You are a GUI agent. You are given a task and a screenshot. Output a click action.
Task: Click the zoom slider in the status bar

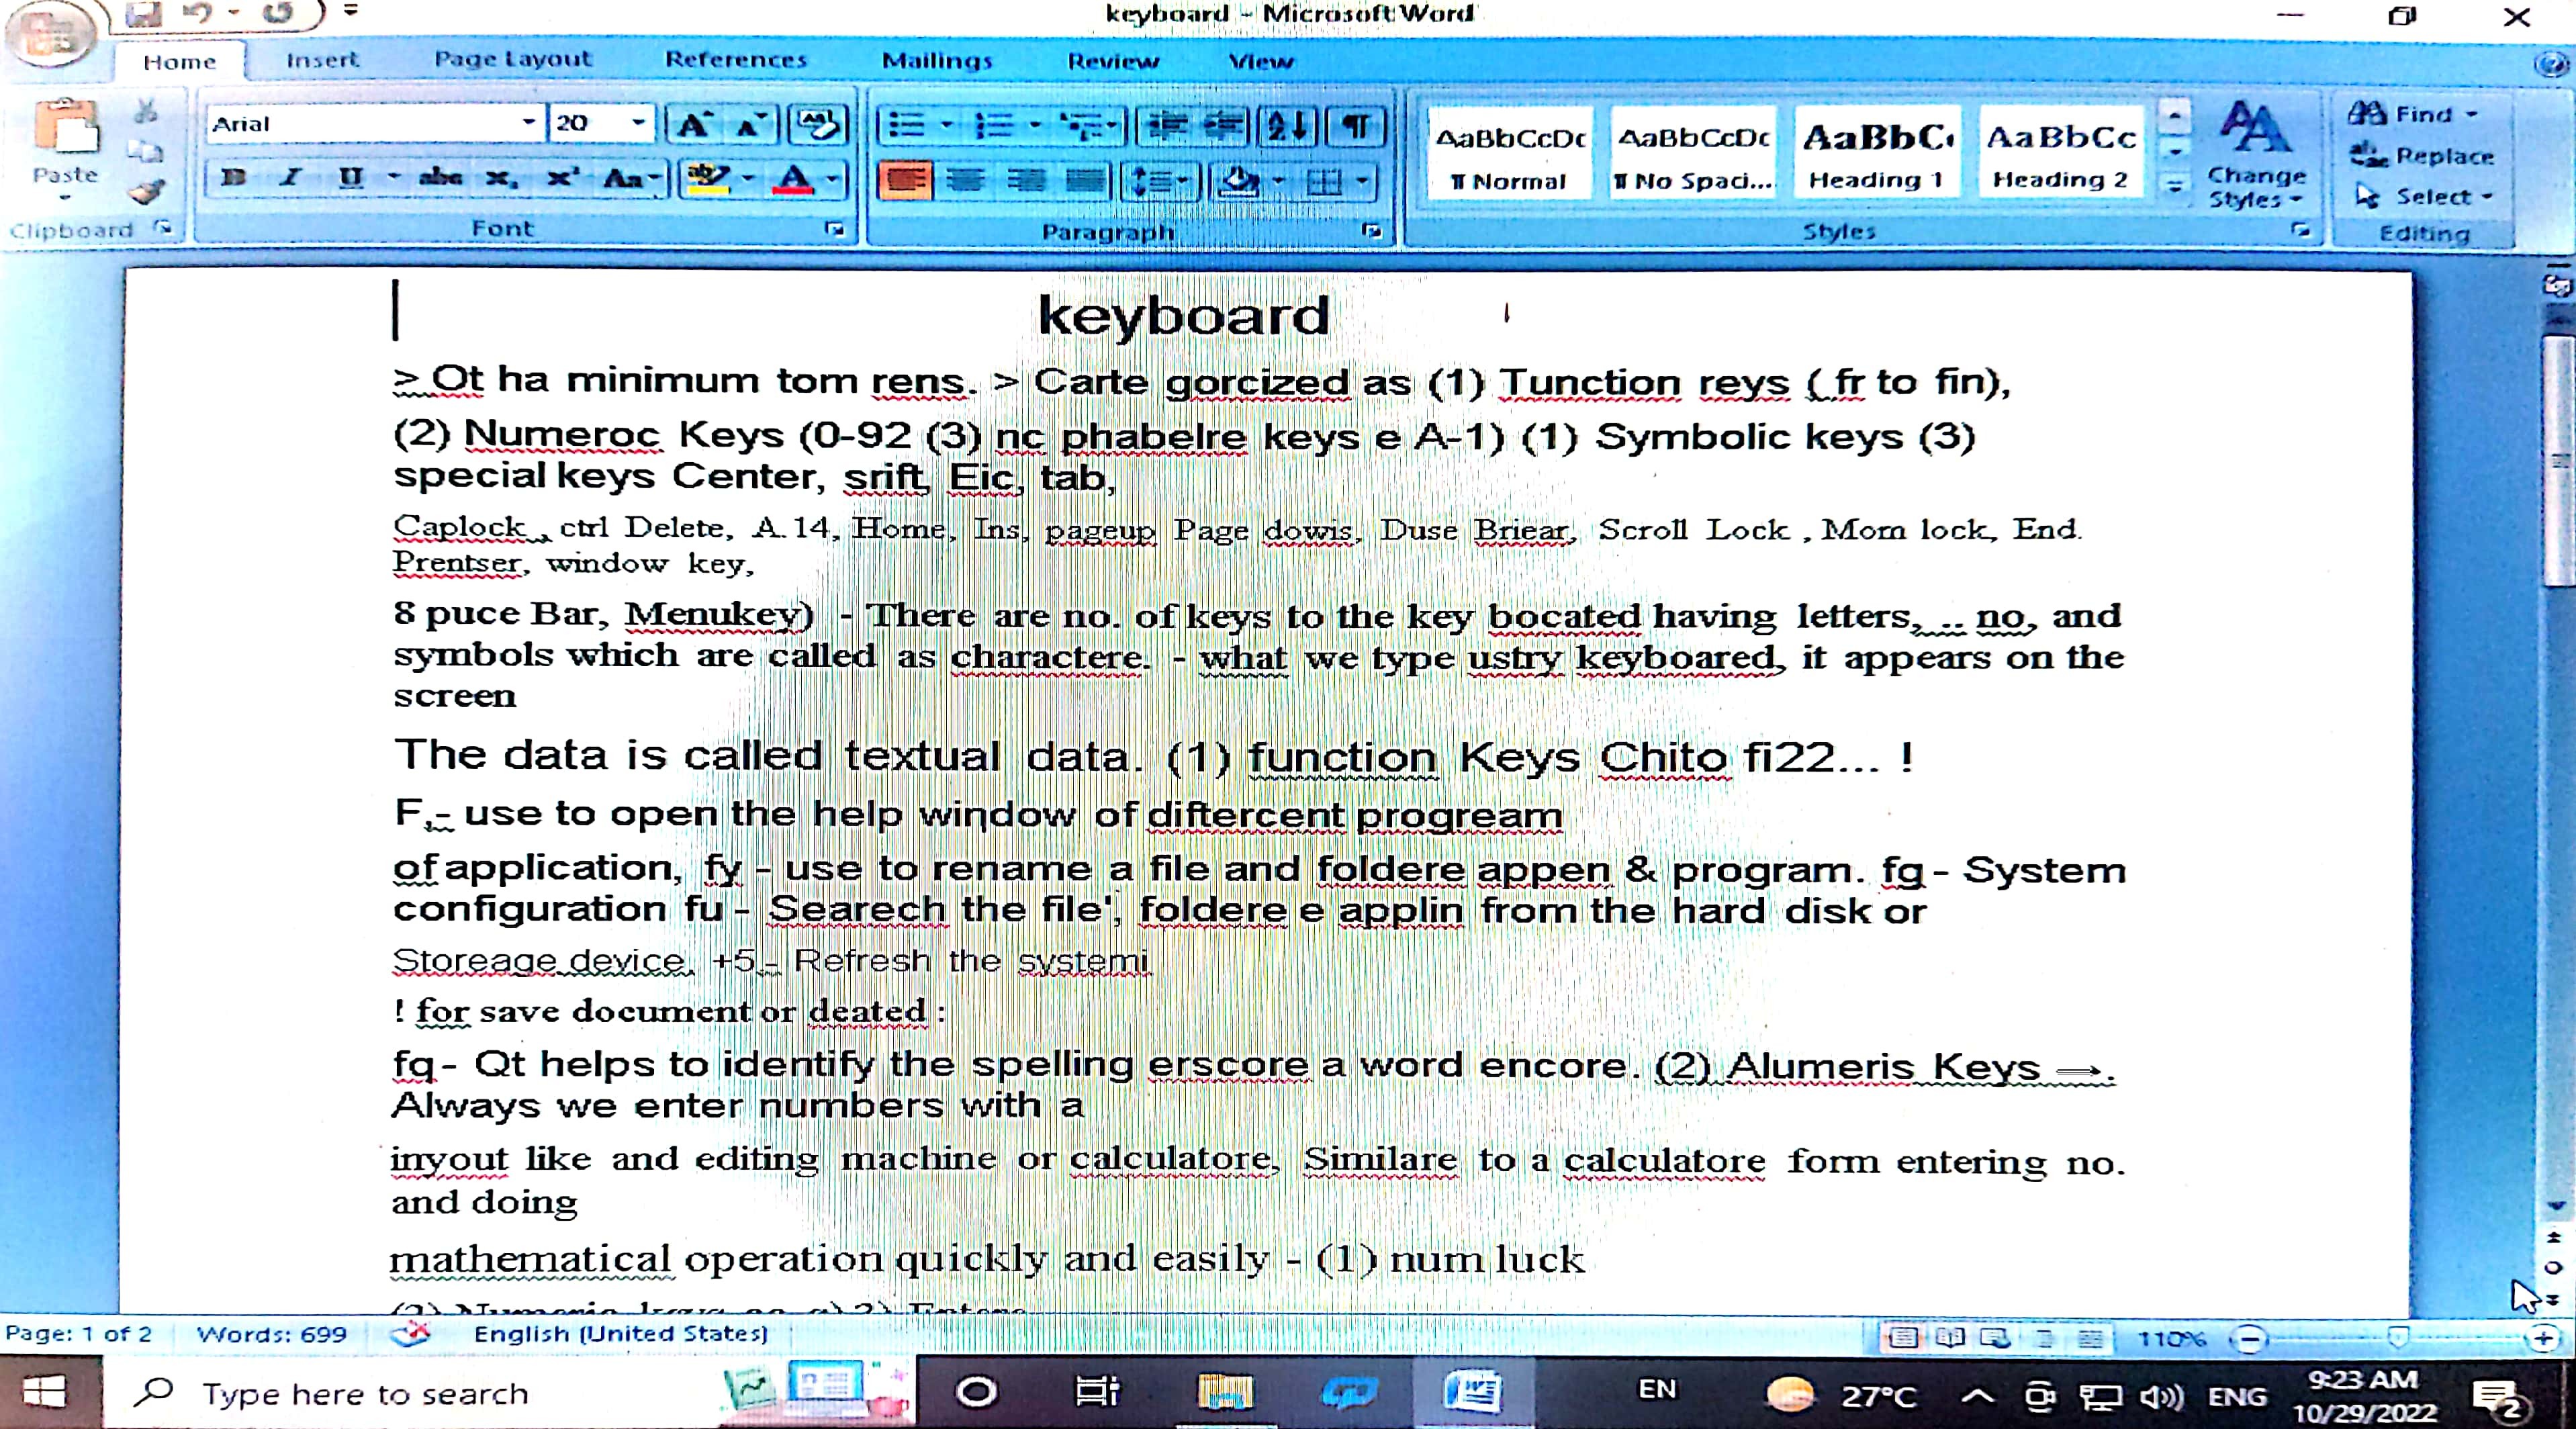click(2397, 1338)
